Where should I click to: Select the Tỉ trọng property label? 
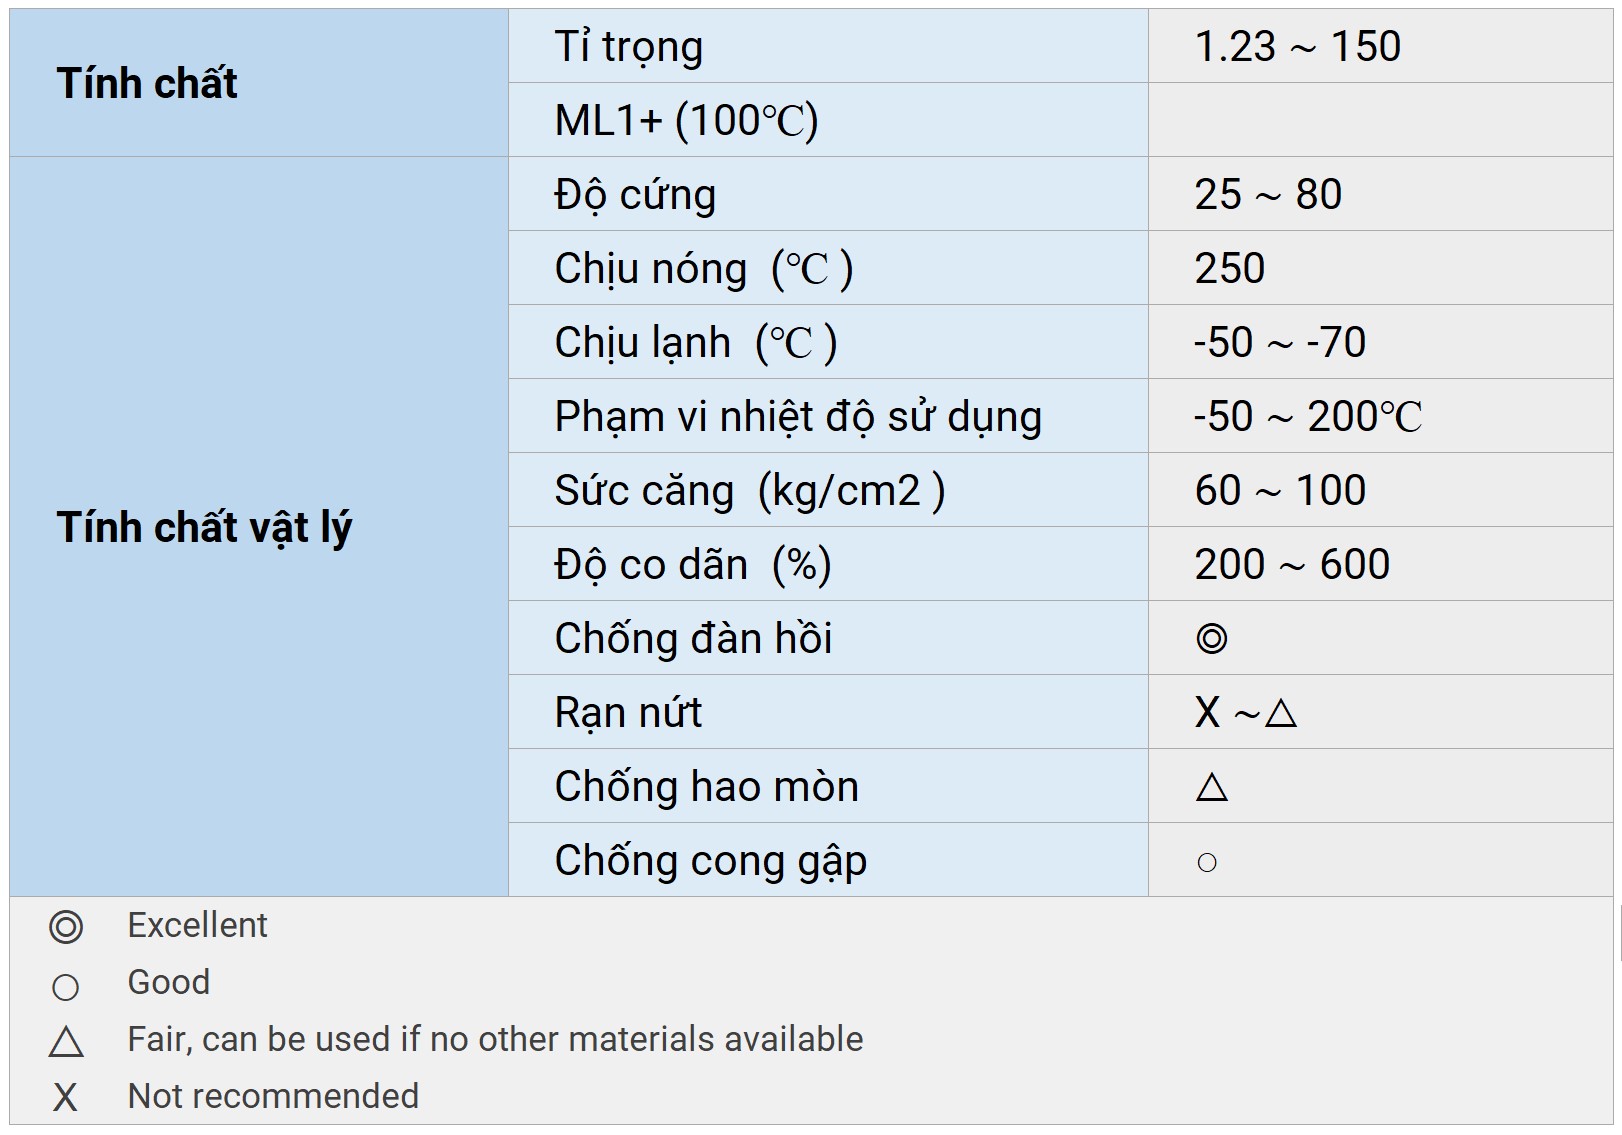coord(629,47)
